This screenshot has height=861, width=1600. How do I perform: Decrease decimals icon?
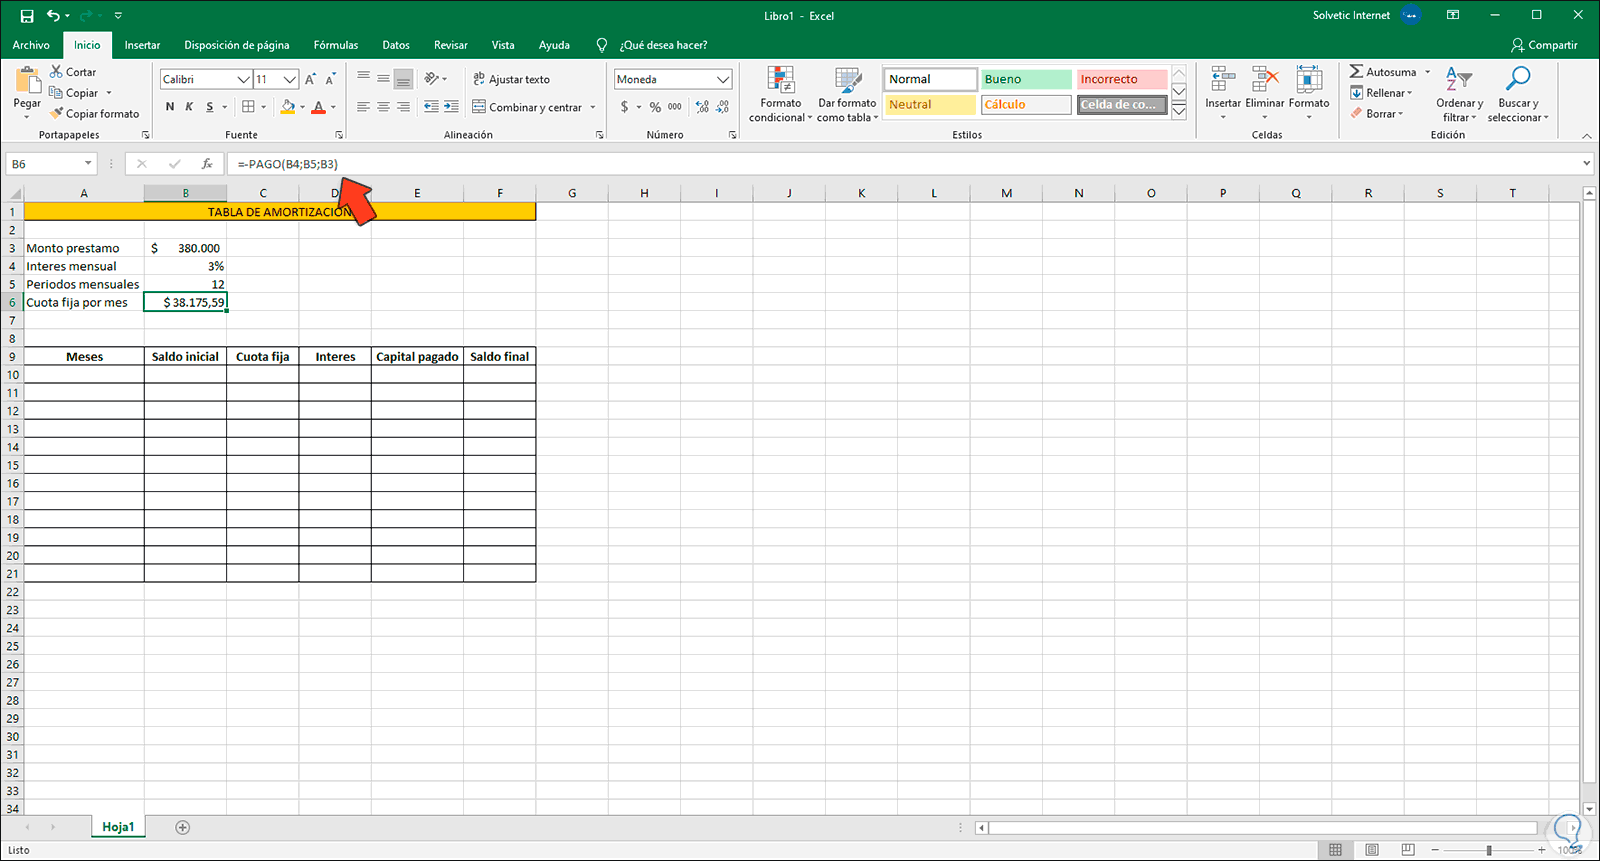(x=722, y=107)
